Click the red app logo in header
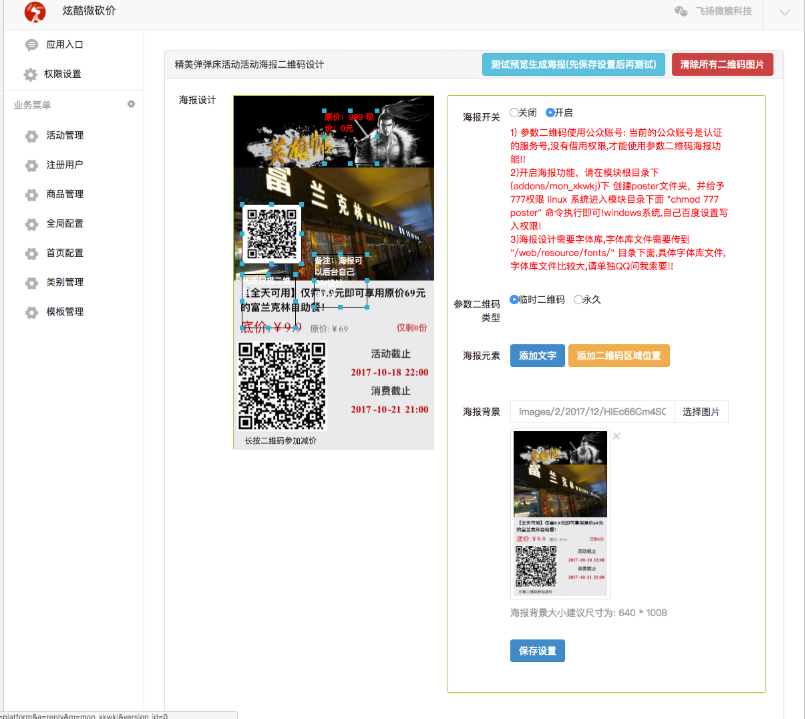 35,12
